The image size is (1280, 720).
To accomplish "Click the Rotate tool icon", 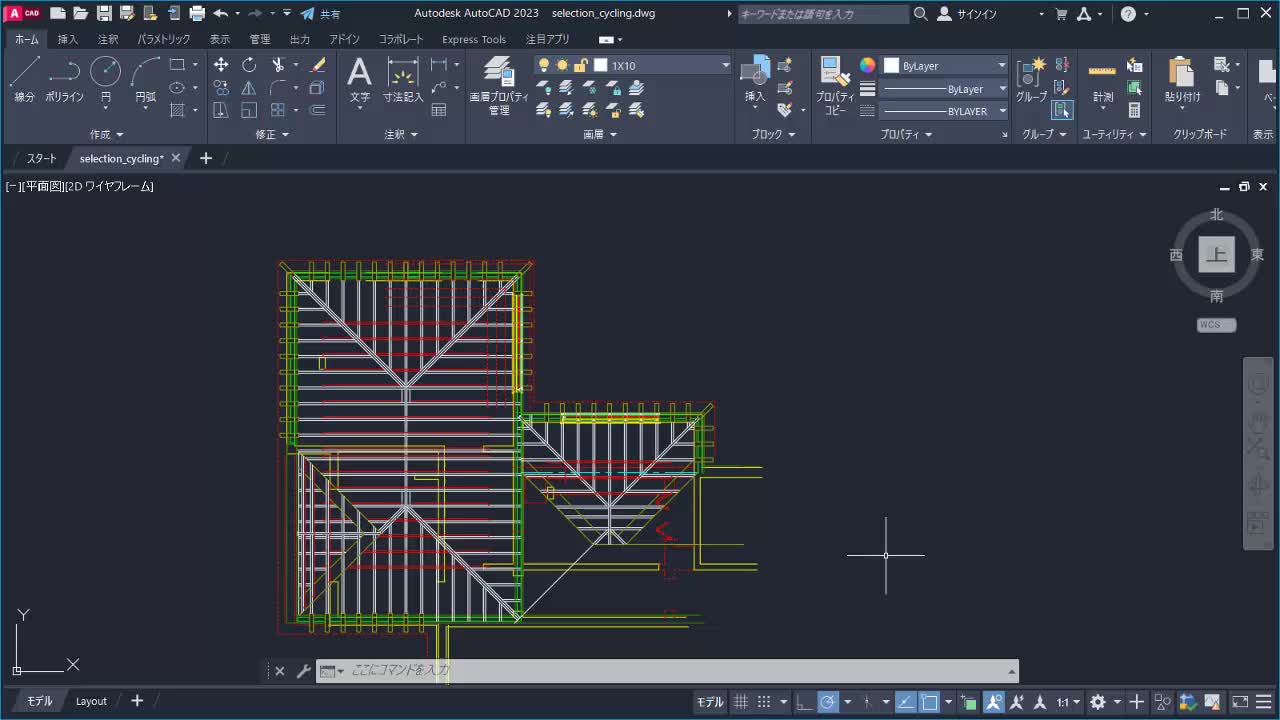I will [x=249, y=65].
